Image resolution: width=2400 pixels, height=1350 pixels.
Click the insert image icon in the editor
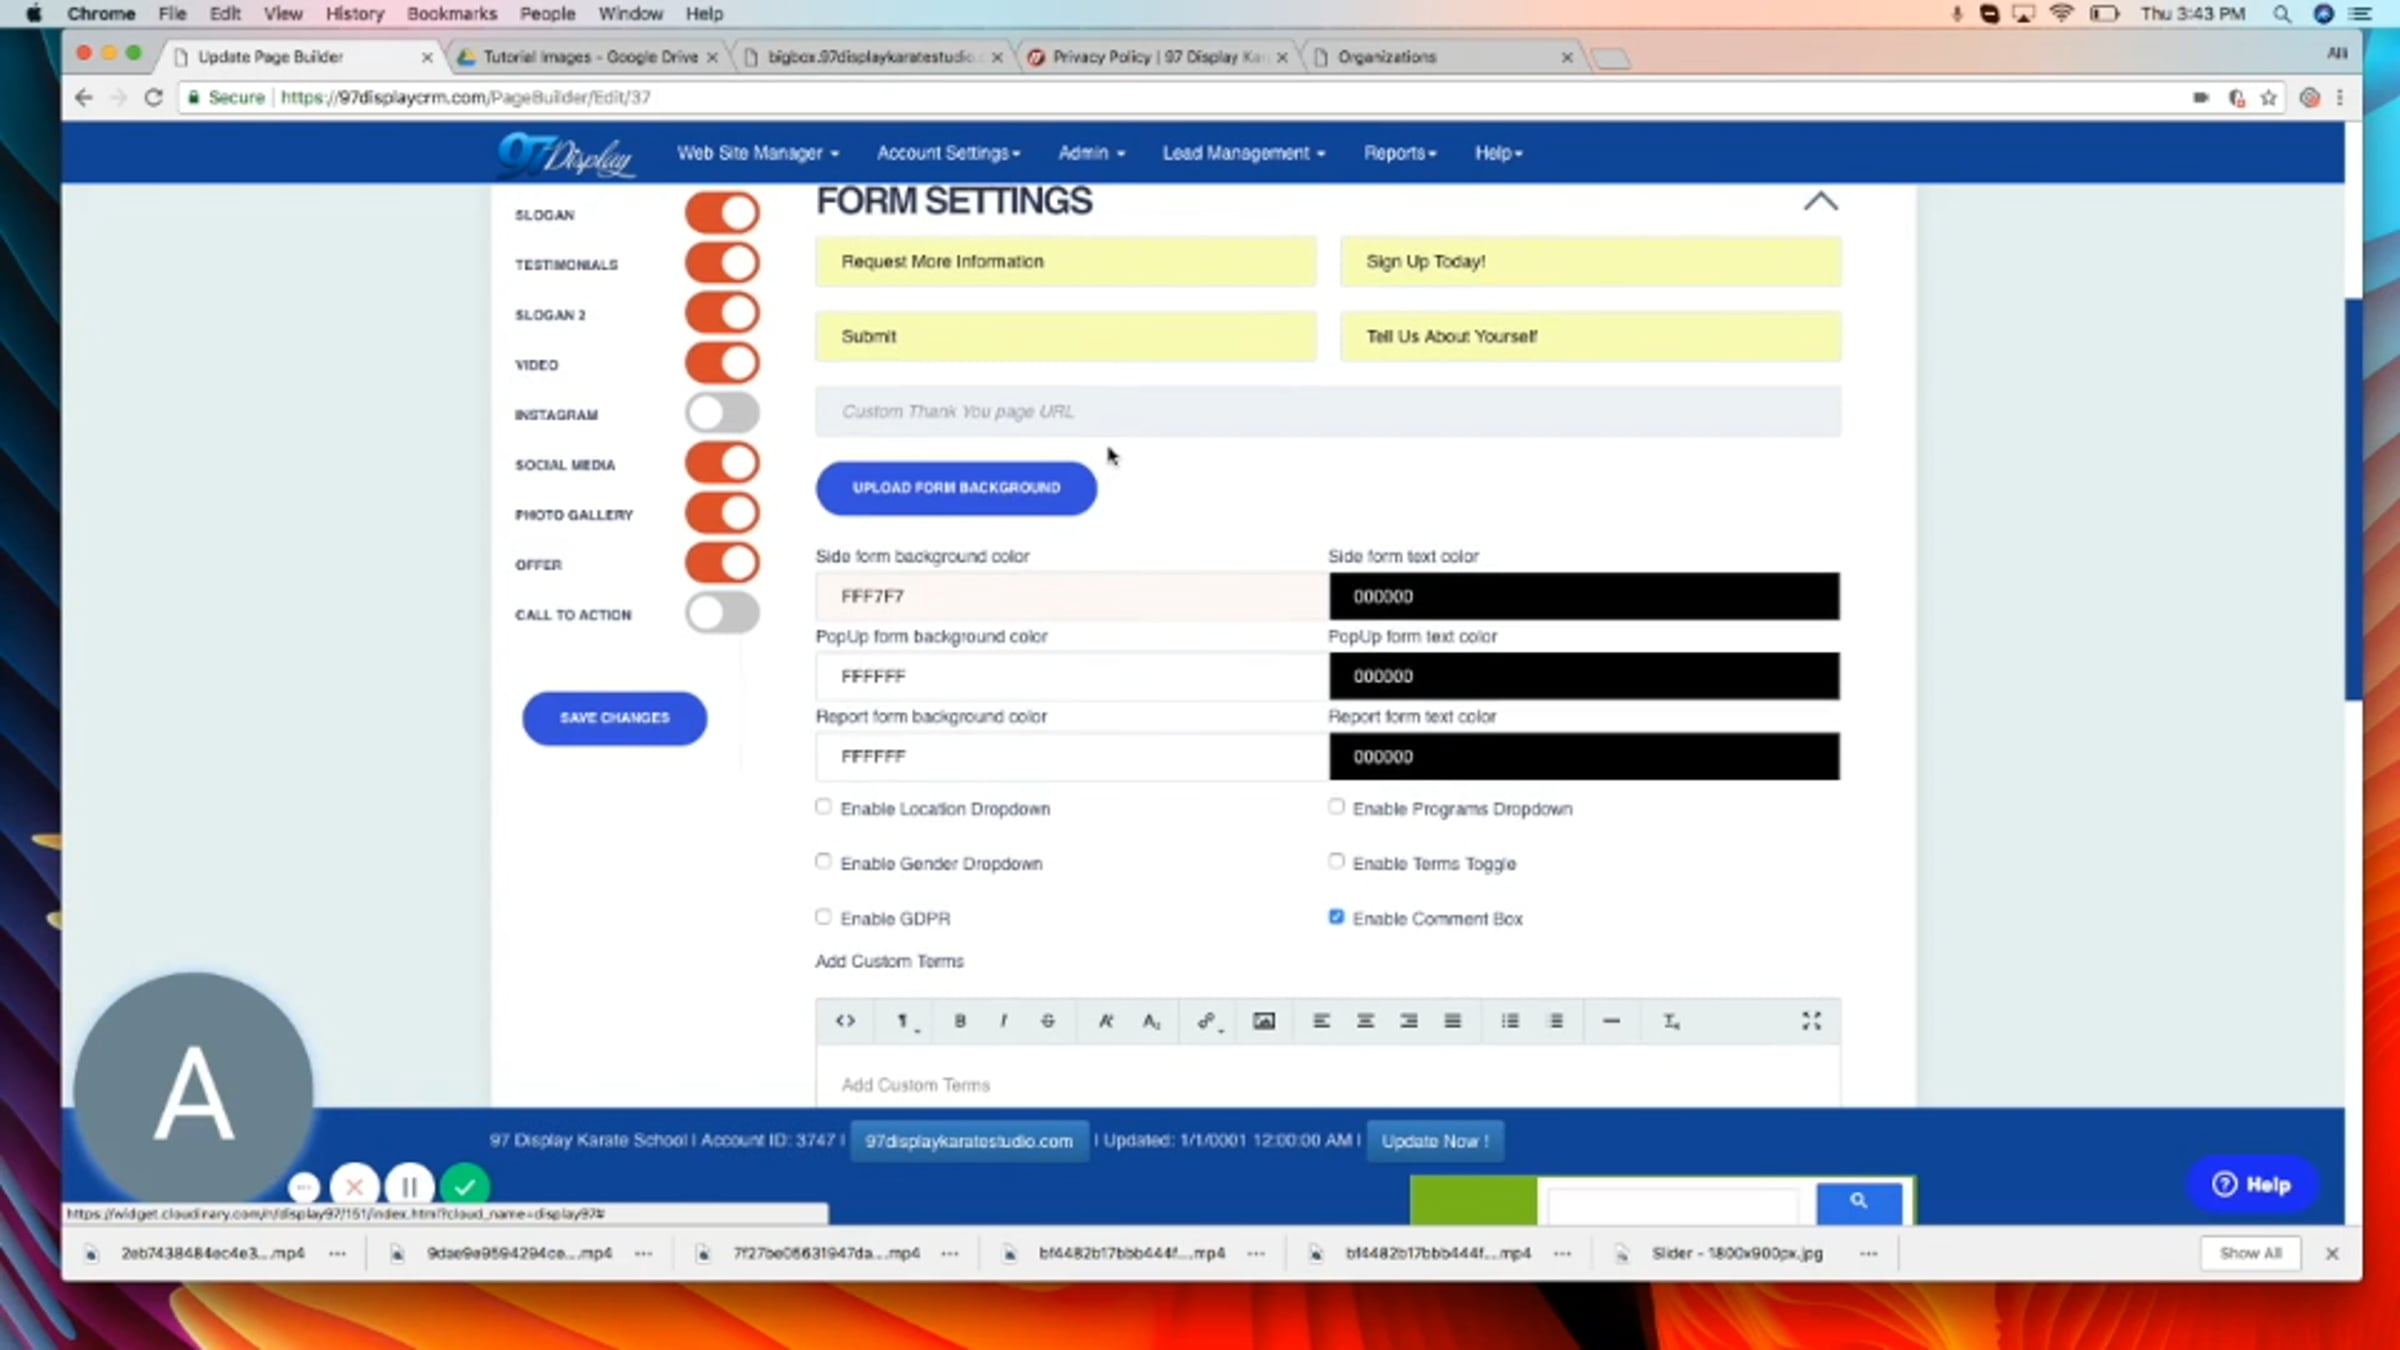point(1264,1021)
